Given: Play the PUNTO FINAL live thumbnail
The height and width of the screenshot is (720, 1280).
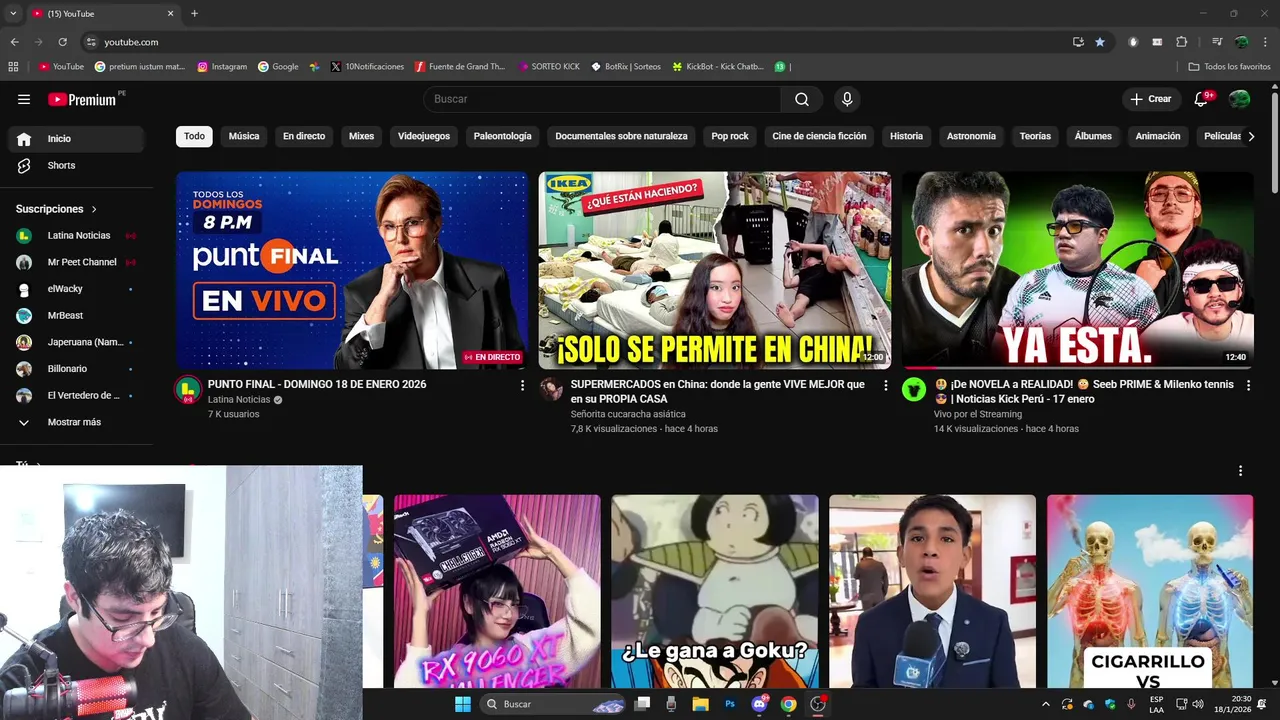Looking at the screenshot, I should tap(352, 270).
